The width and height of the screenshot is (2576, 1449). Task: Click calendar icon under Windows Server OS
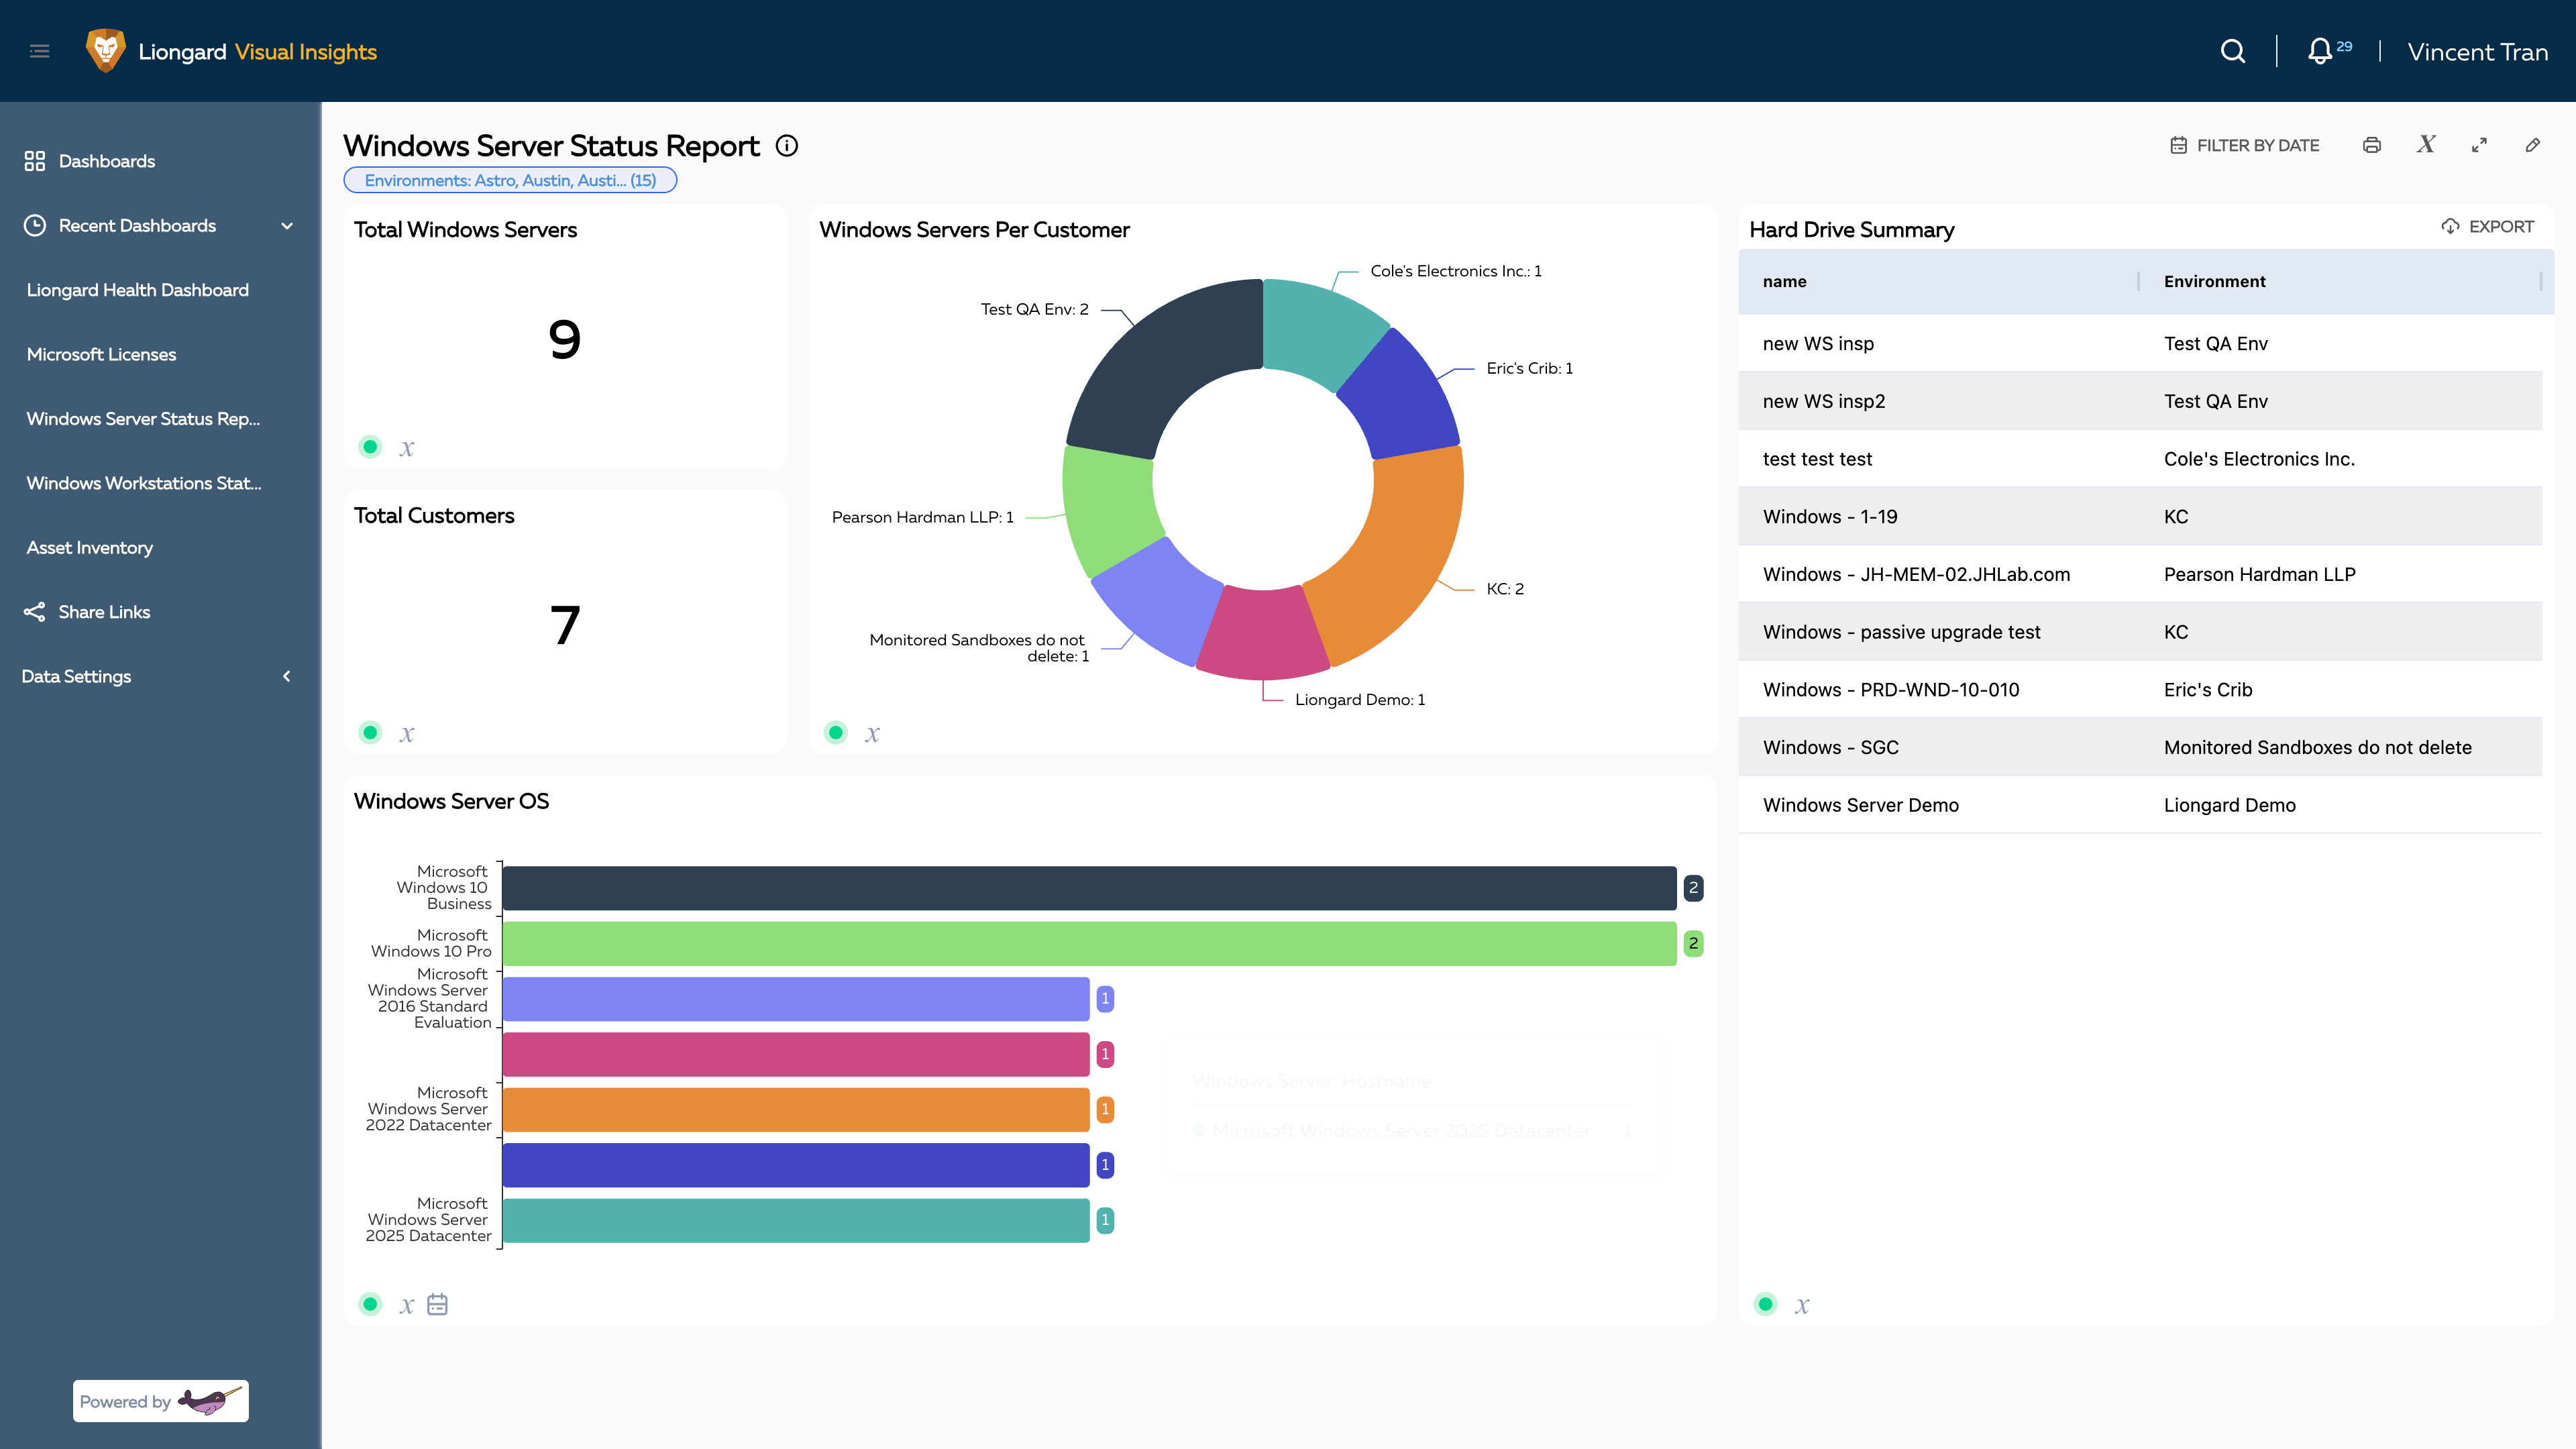[x=437, y=1304]
